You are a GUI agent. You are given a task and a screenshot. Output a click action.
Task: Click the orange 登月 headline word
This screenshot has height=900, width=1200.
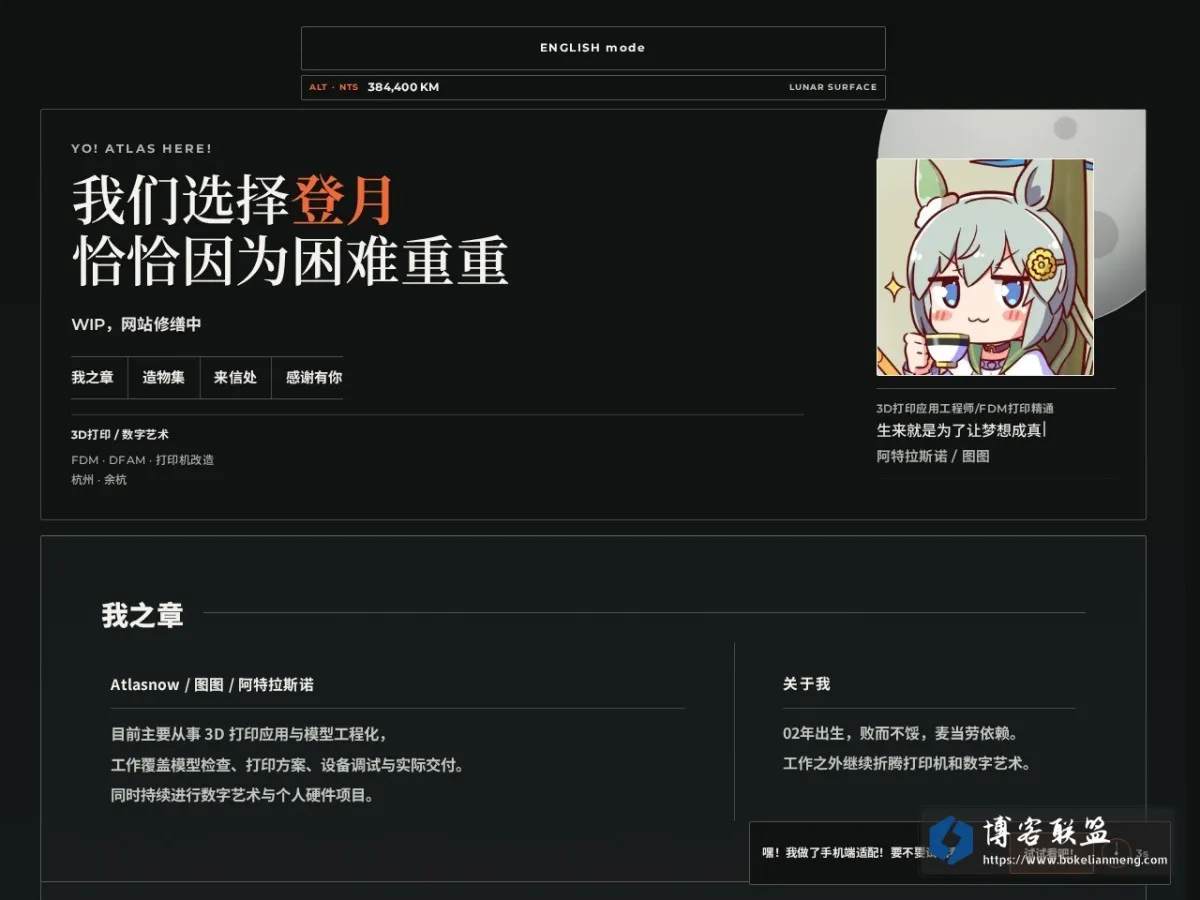342,200
